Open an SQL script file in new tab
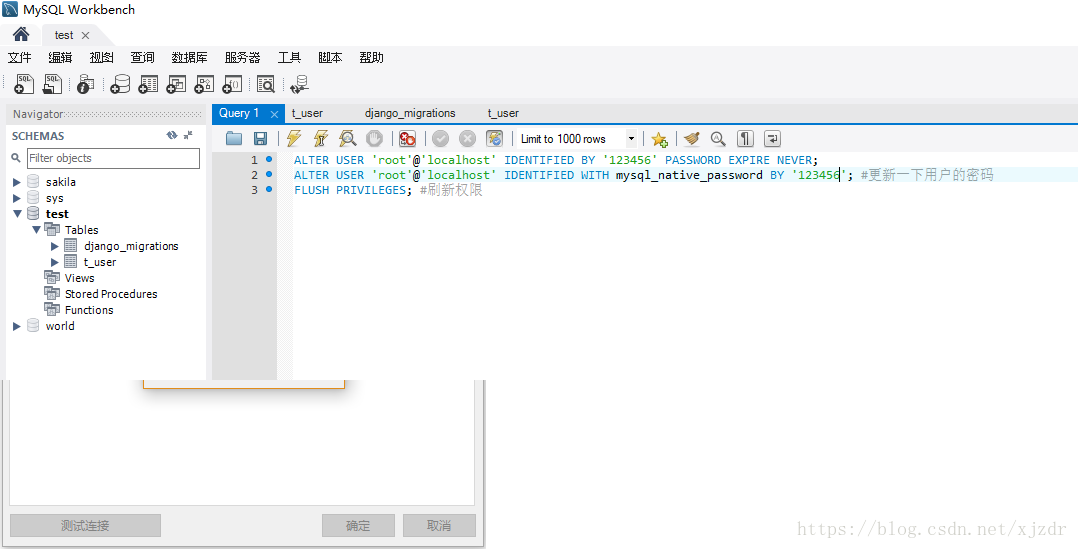 click(52, 84)
